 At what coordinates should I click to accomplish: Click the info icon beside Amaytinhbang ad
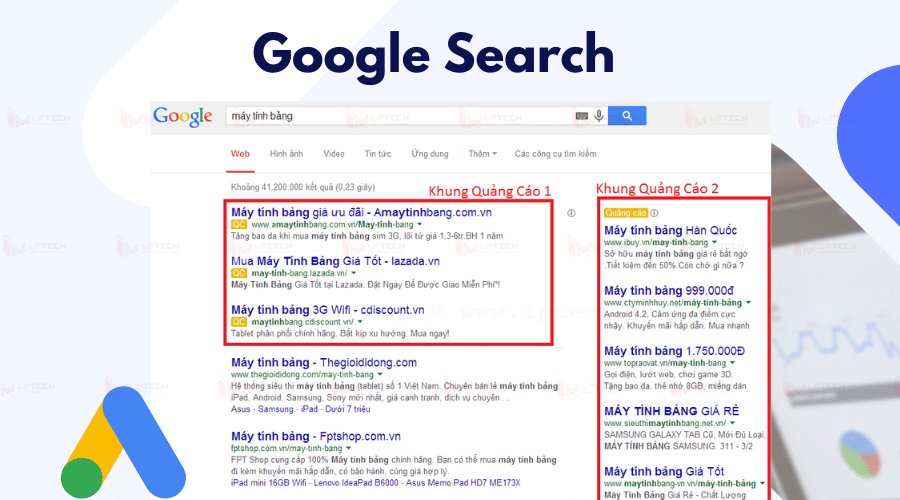coord(571,213)
